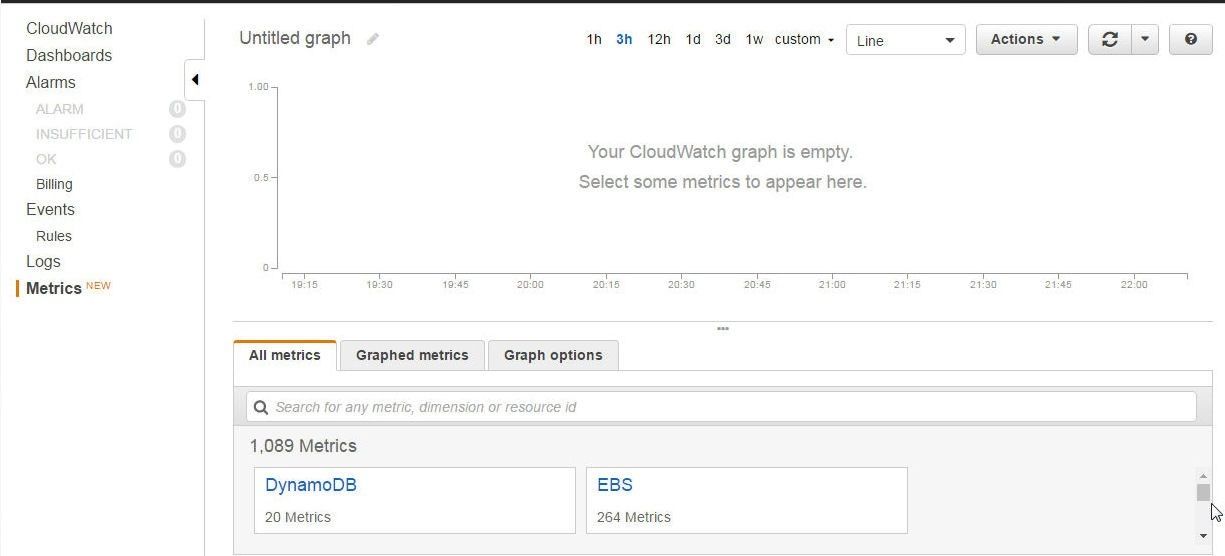The image size is (1225, 556).
Task: Open custom time range dropdown
Action: point(804,39)
